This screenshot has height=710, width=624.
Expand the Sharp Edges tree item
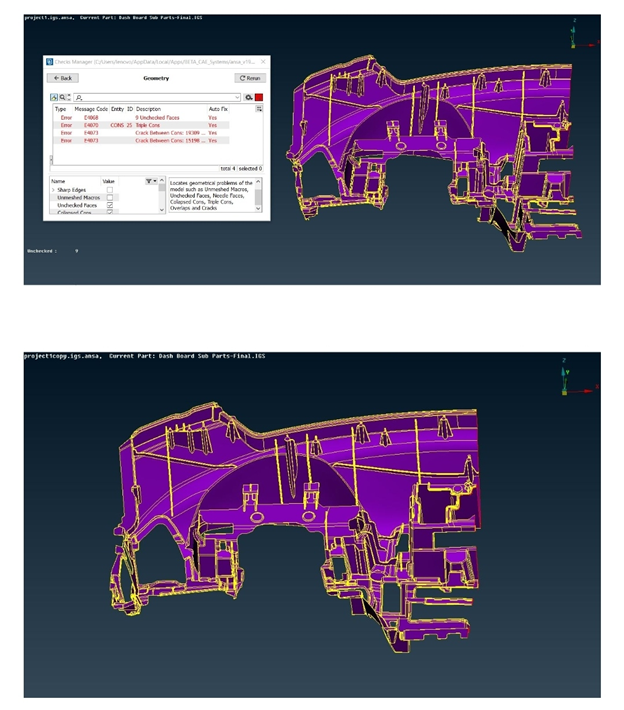pyautogui.click(x=53, y=189)
